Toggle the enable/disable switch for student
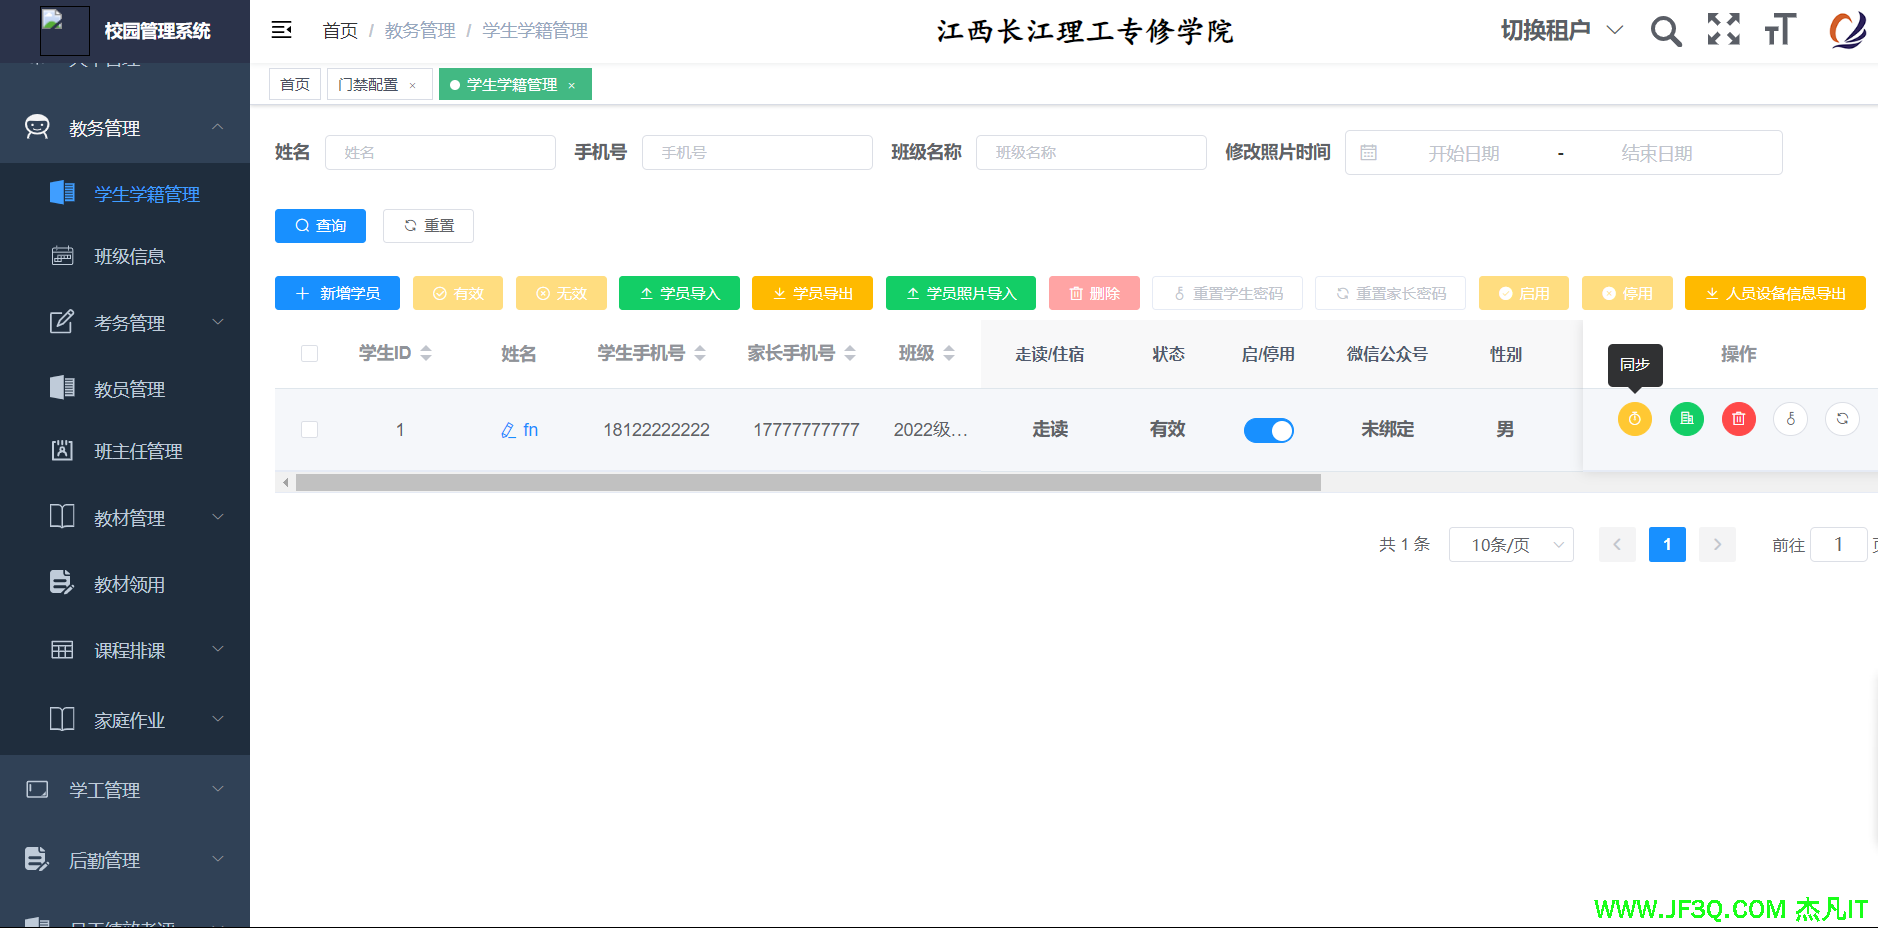Screen dimensions: 1878x928 point(1268,430)
